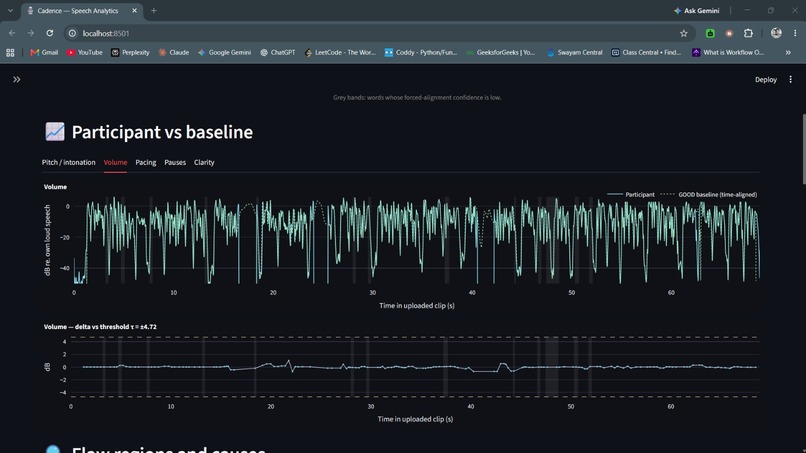Viewport: 806px width, 453px height.
Task: Open the Chrome apps grid shortcut
Action: point(10,52)
